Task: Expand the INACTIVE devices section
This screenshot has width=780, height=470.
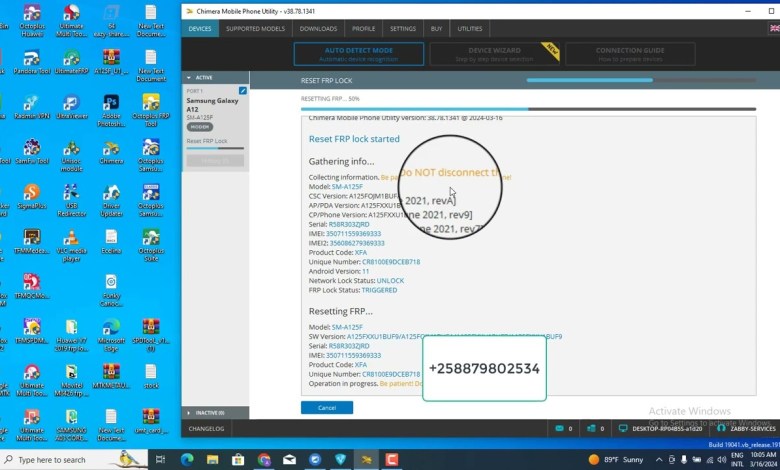Action: (189, 413)
